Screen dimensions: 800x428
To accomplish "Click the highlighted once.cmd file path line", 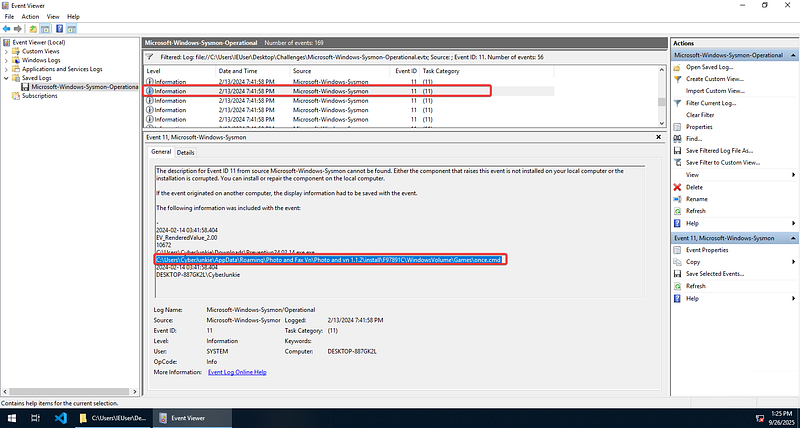I will pos(330,260).
